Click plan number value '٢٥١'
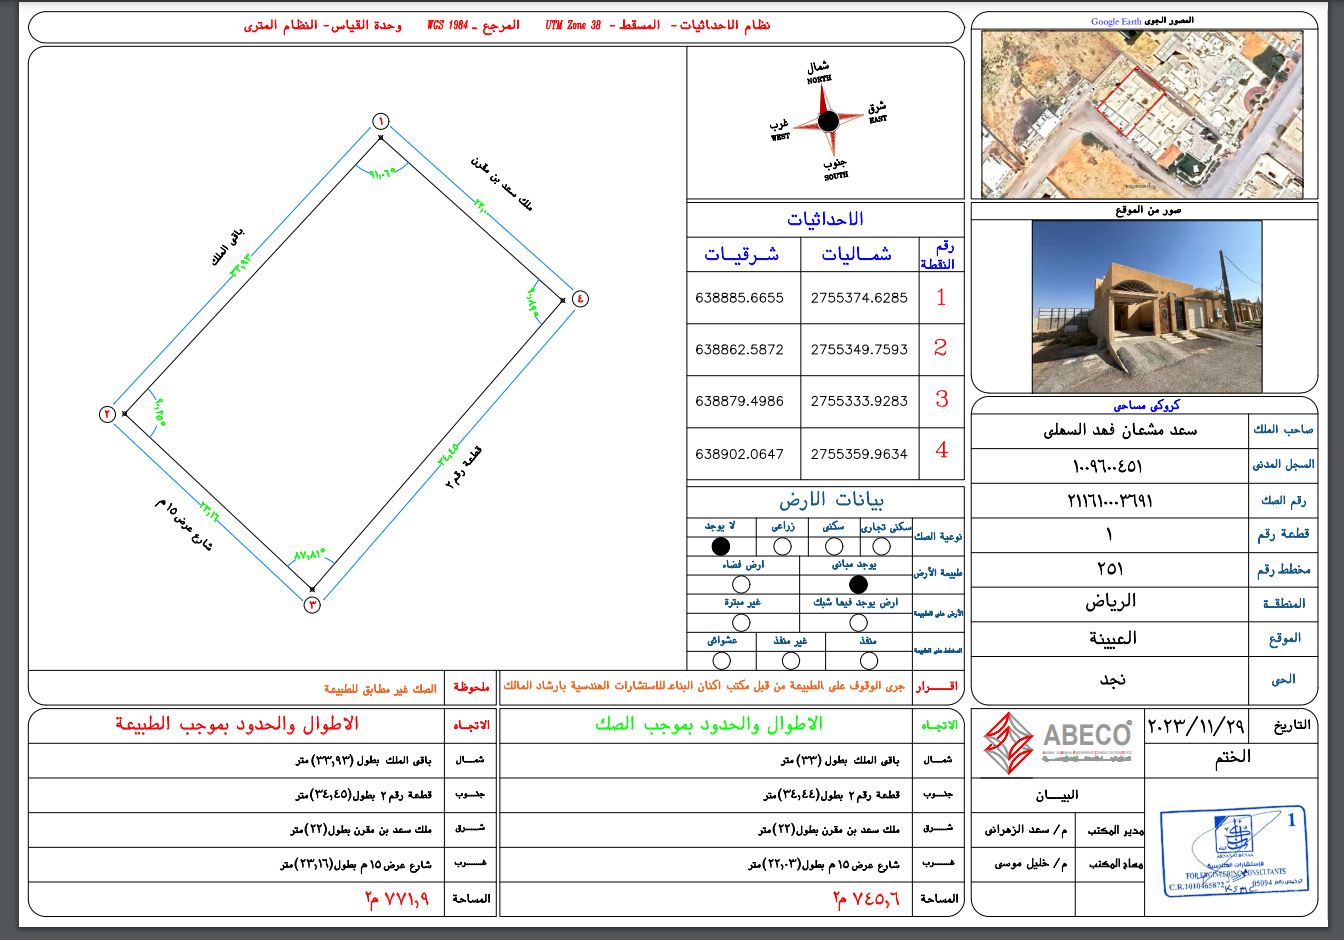This screenshot has width=1344, height=941. (1110, 568)
